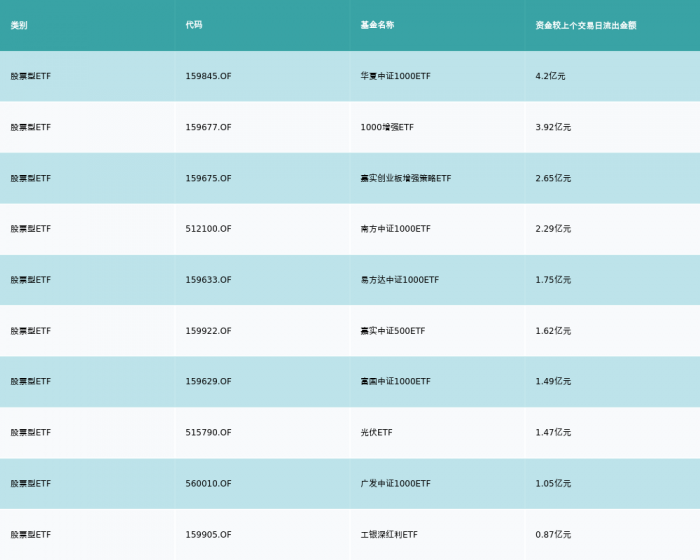Image resolution: width=700 pixels, height=560 pixels.
Task: Click the 4.2亿元 outflow value
Action: pyautogui.click(x=550, y=76)
